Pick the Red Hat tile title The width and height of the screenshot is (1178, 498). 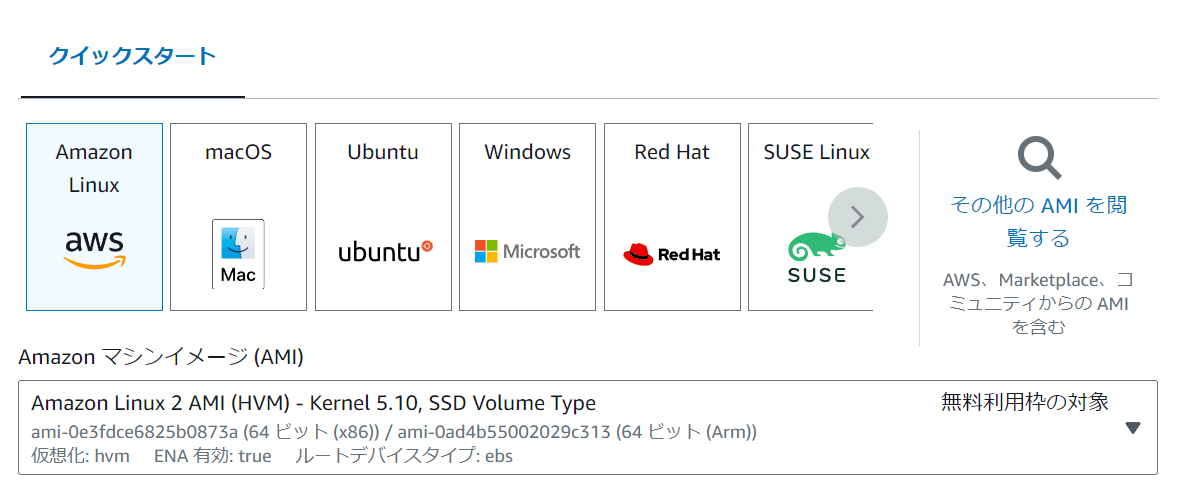(672, 152)
